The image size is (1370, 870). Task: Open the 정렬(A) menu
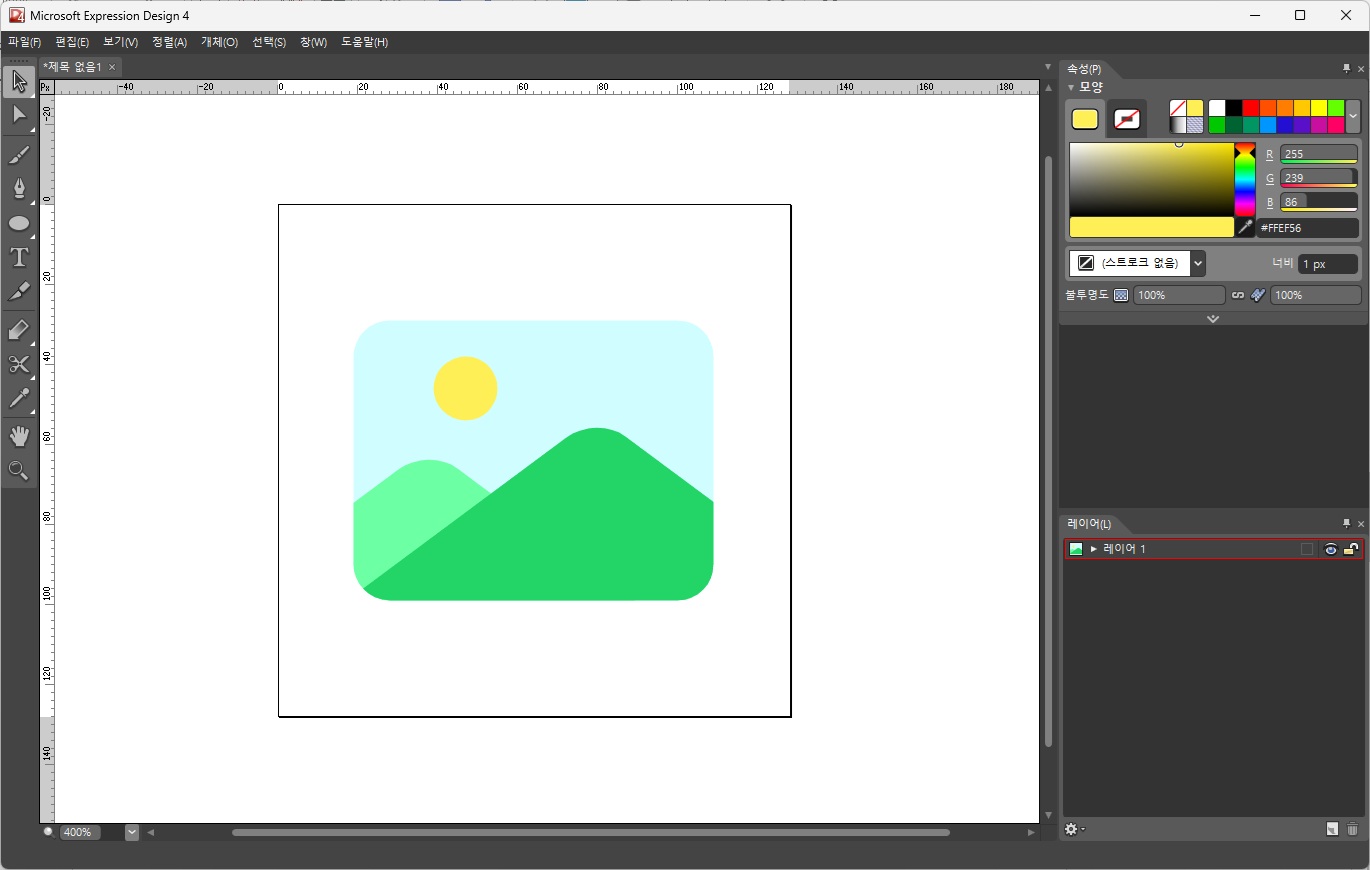(x=169, y=42)
